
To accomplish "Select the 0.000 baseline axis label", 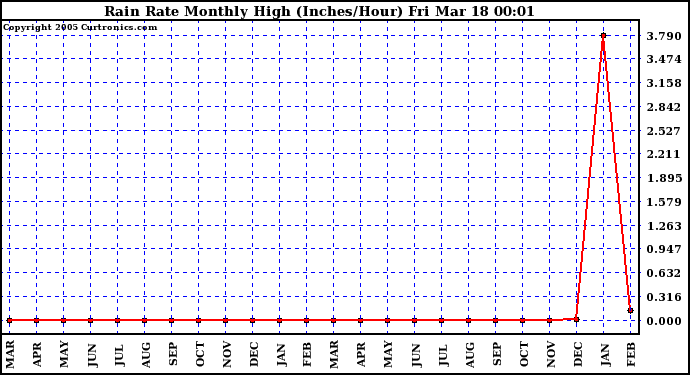I will click(x=664, y=321).
